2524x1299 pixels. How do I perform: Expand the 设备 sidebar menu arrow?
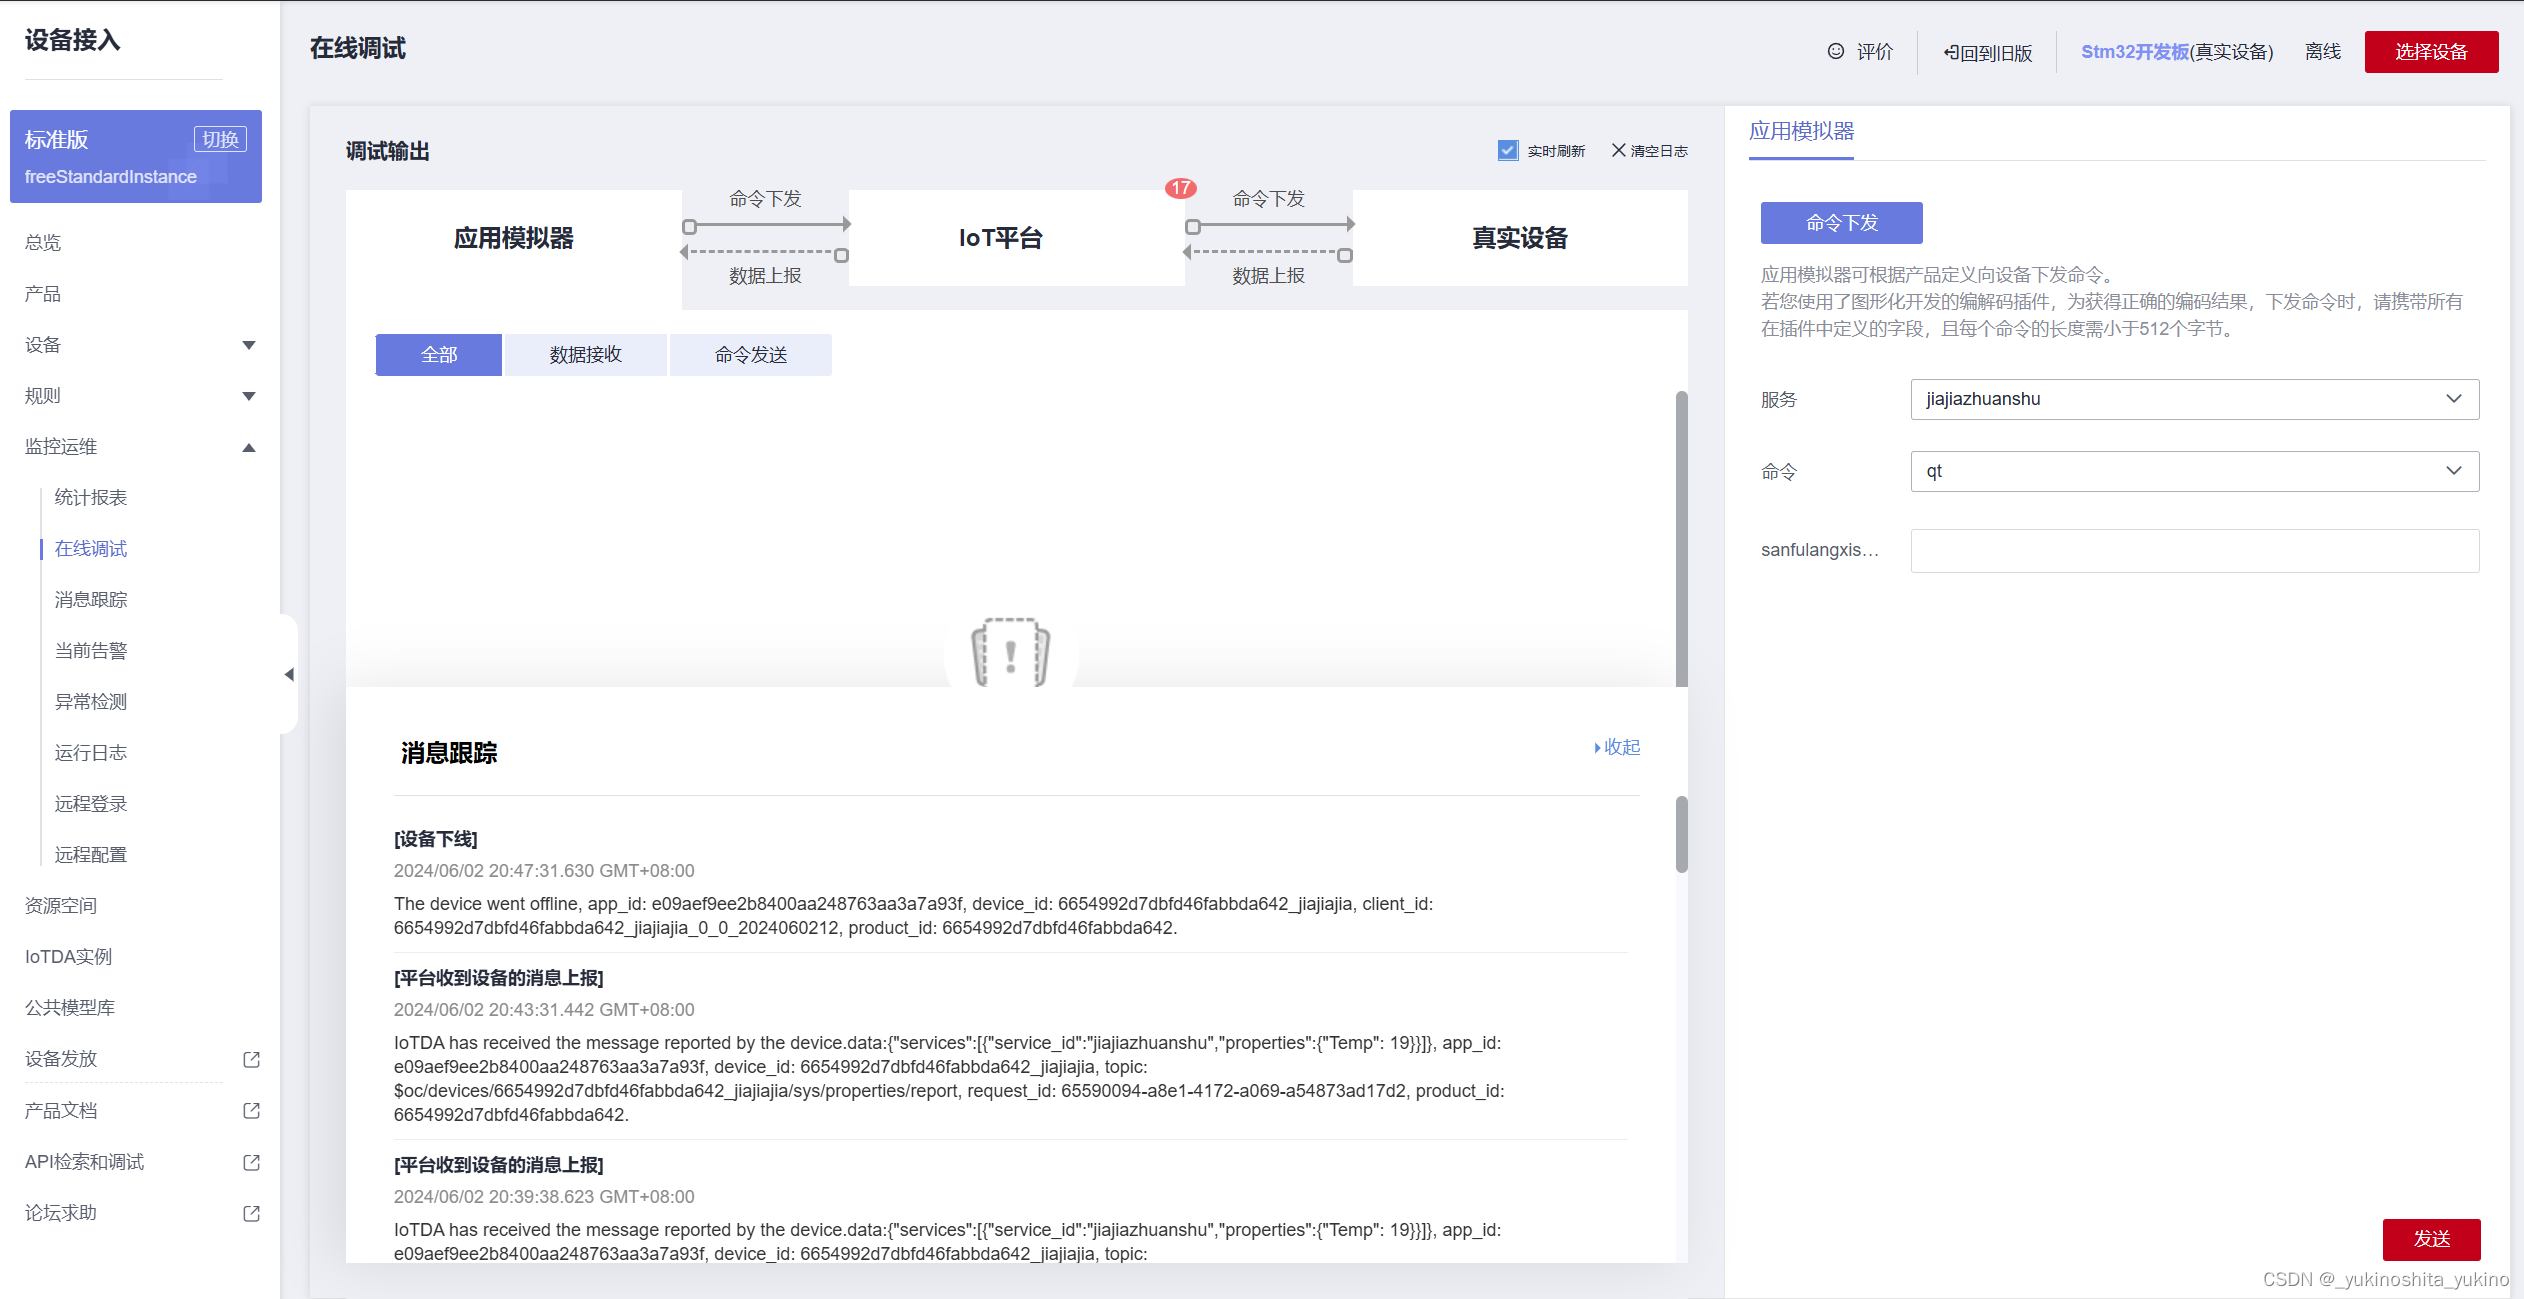tap(249, 345)
